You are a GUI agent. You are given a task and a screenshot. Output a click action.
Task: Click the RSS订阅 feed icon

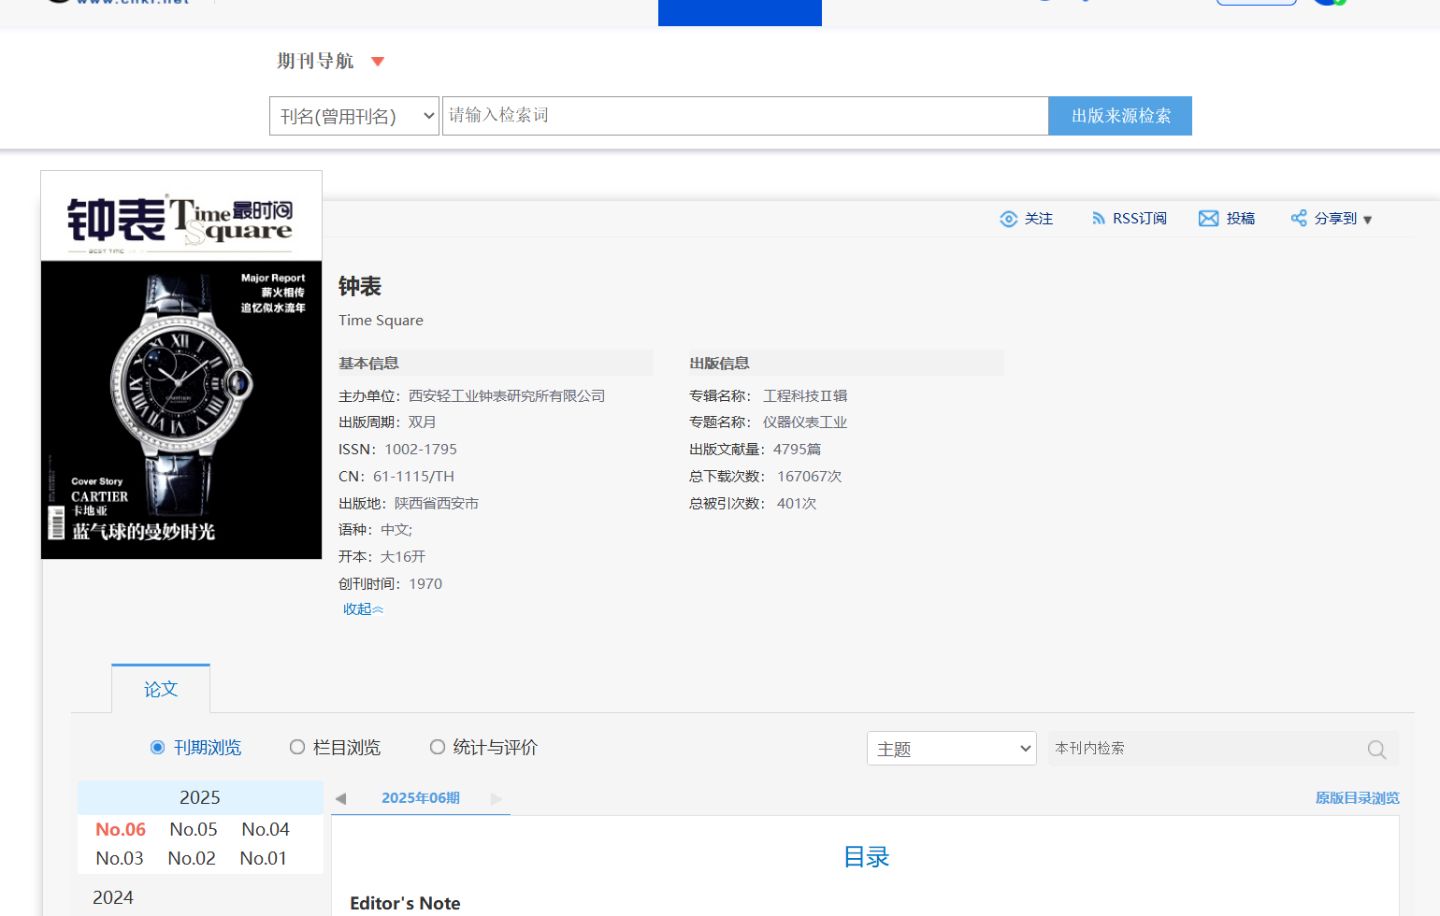(x=1098, y=219)
